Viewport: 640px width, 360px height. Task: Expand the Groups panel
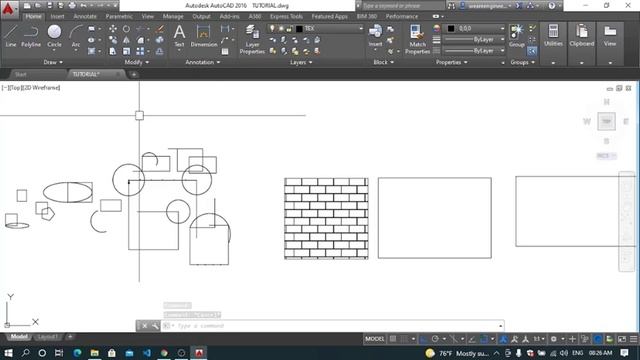click(x=522, y=62)
